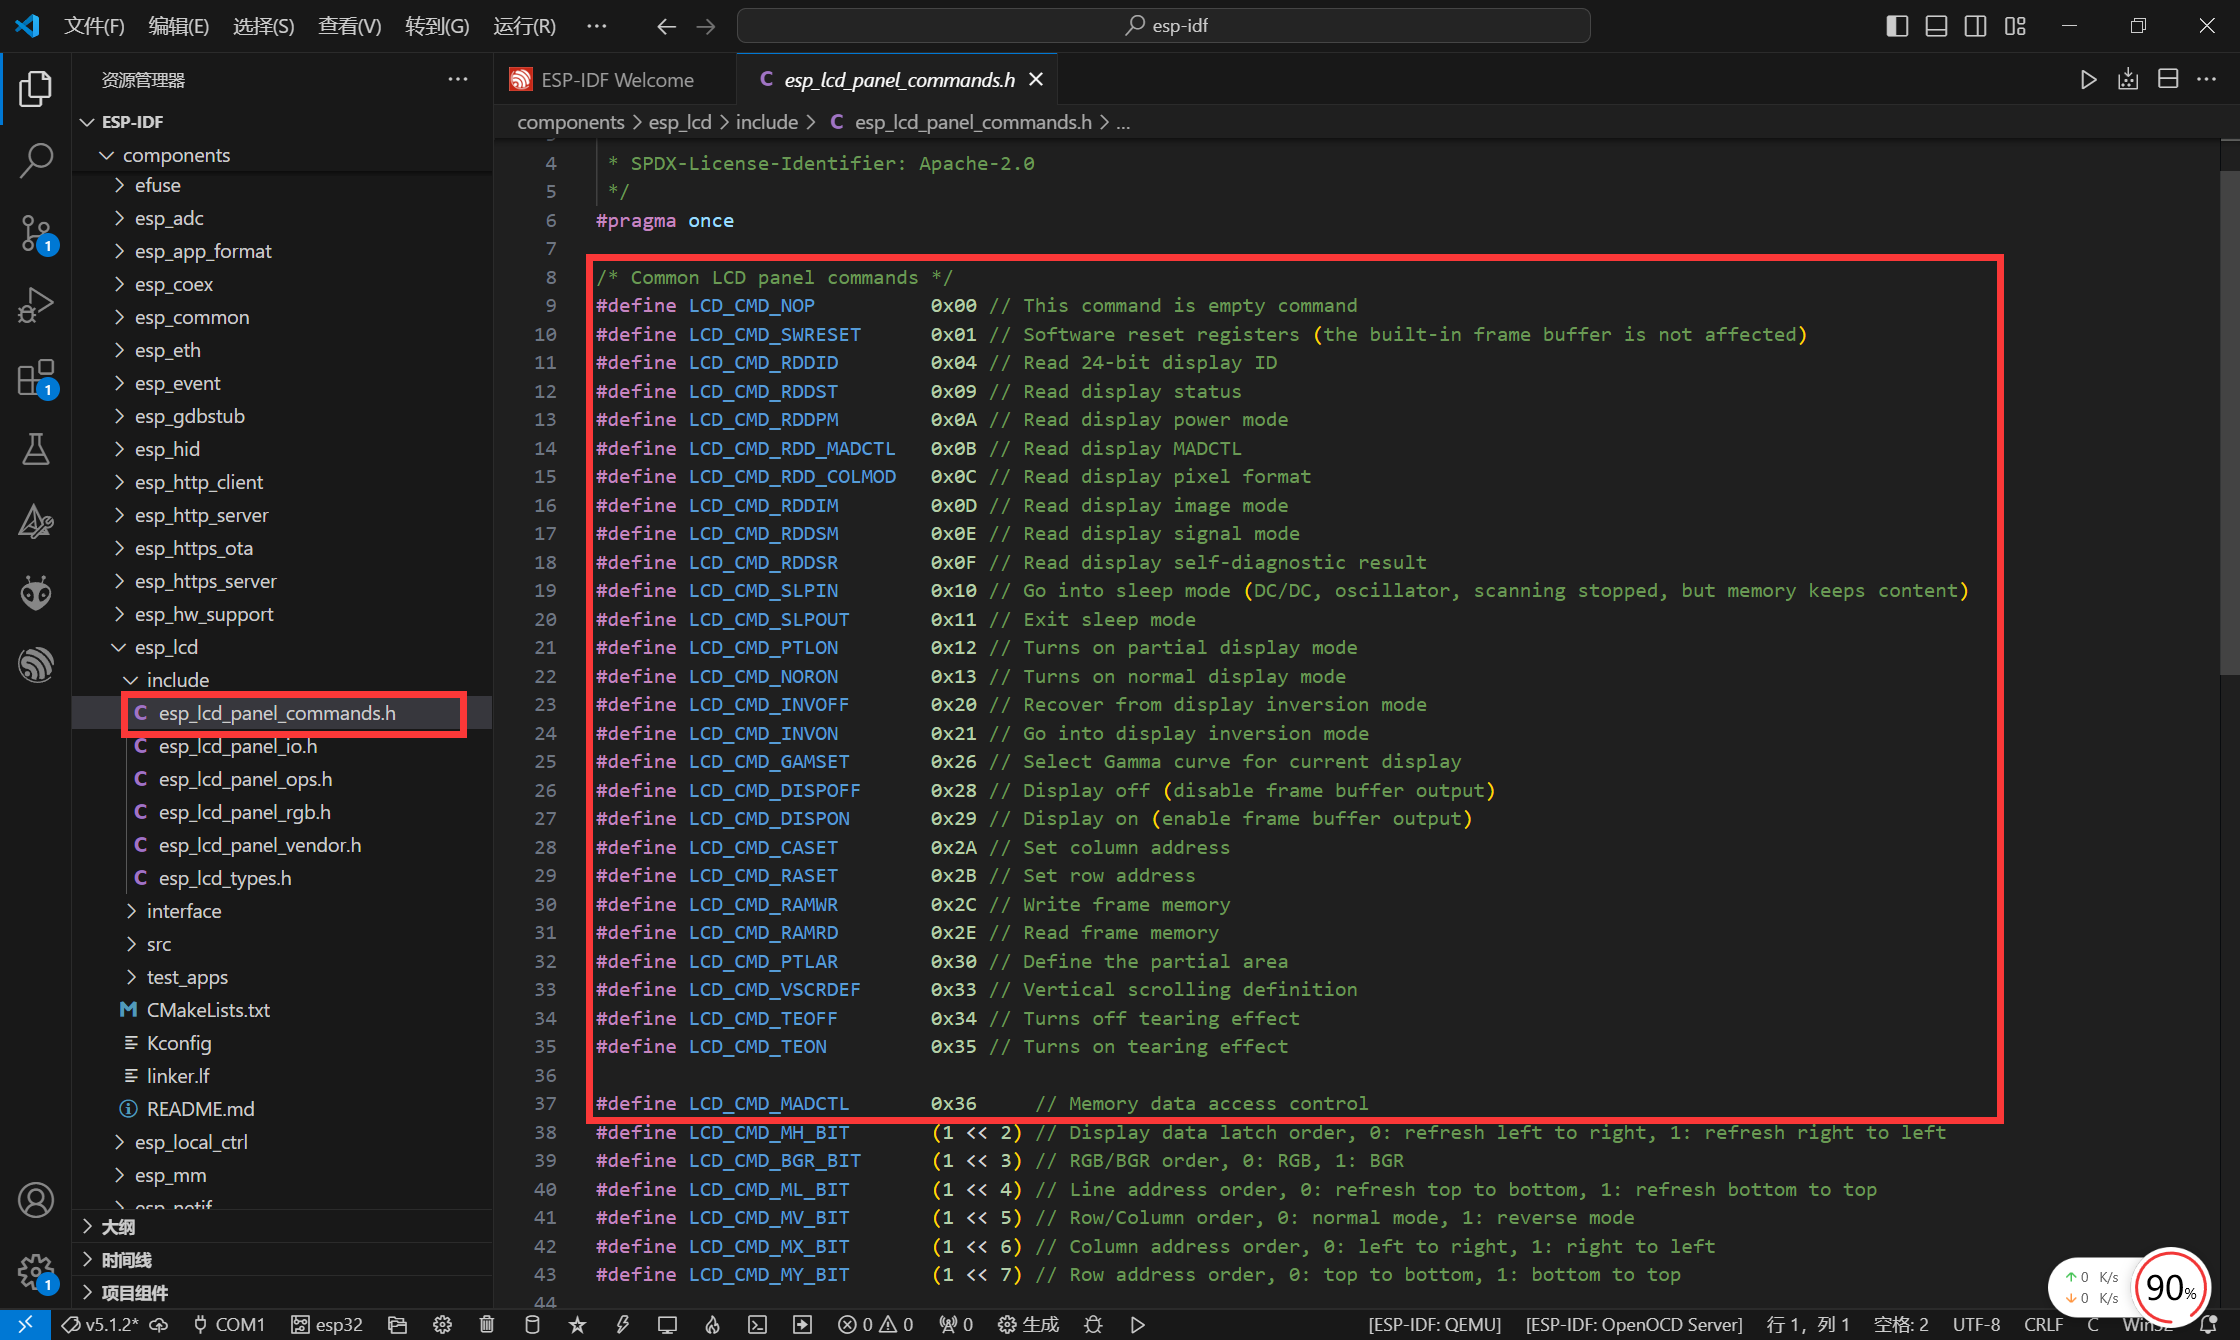Viewport: 2240px width, 1340px height.
Task: Click split editor layout icon in editor toolbar
Action: tap(2168, 80)
